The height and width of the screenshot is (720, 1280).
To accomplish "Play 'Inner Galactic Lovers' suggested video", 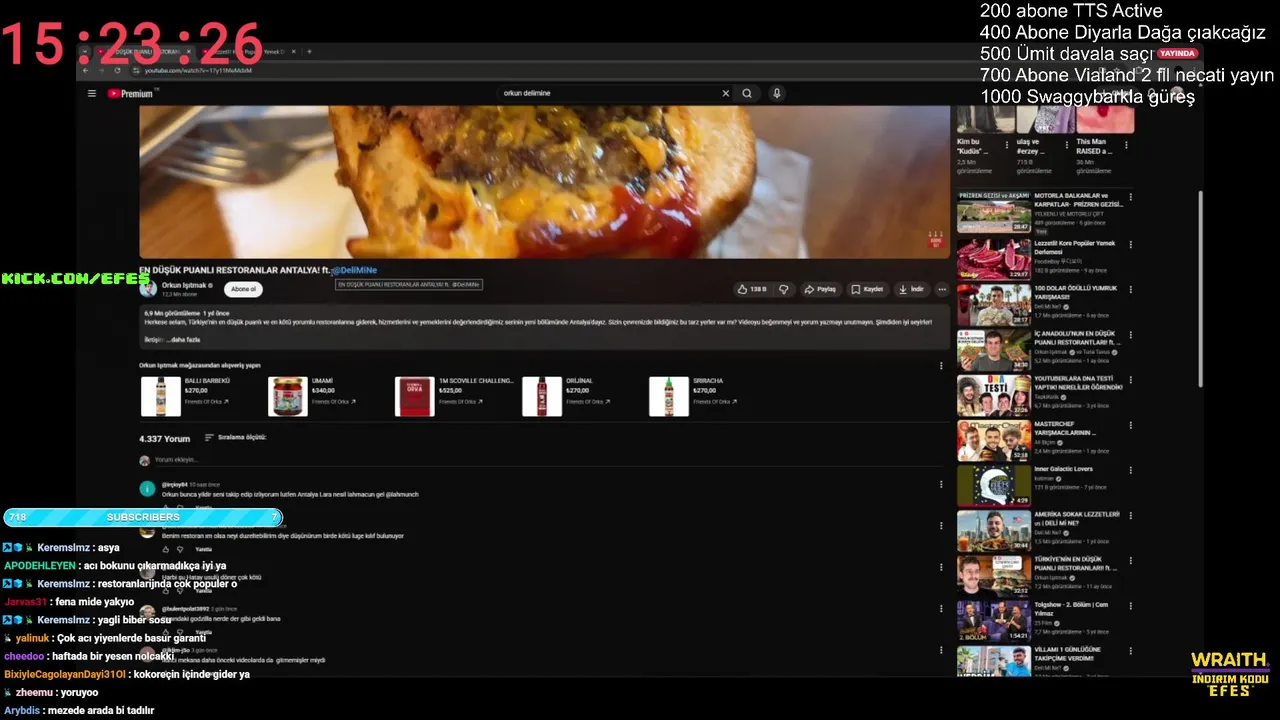I will [x=993, y=486].
